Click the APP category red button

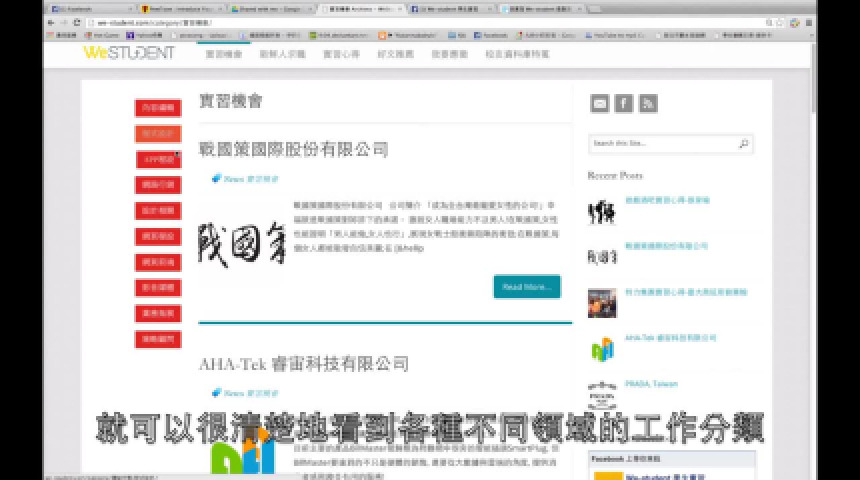tap(157, 159)
